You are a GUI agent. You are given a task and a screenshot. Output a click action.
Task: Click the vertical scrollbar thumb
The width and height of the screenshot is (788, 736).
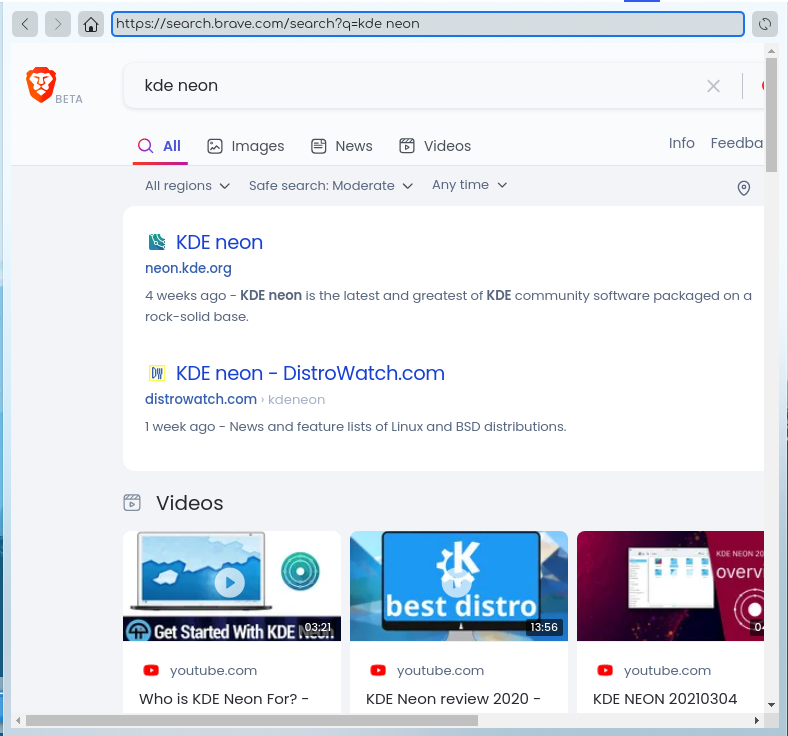point(771,115)
